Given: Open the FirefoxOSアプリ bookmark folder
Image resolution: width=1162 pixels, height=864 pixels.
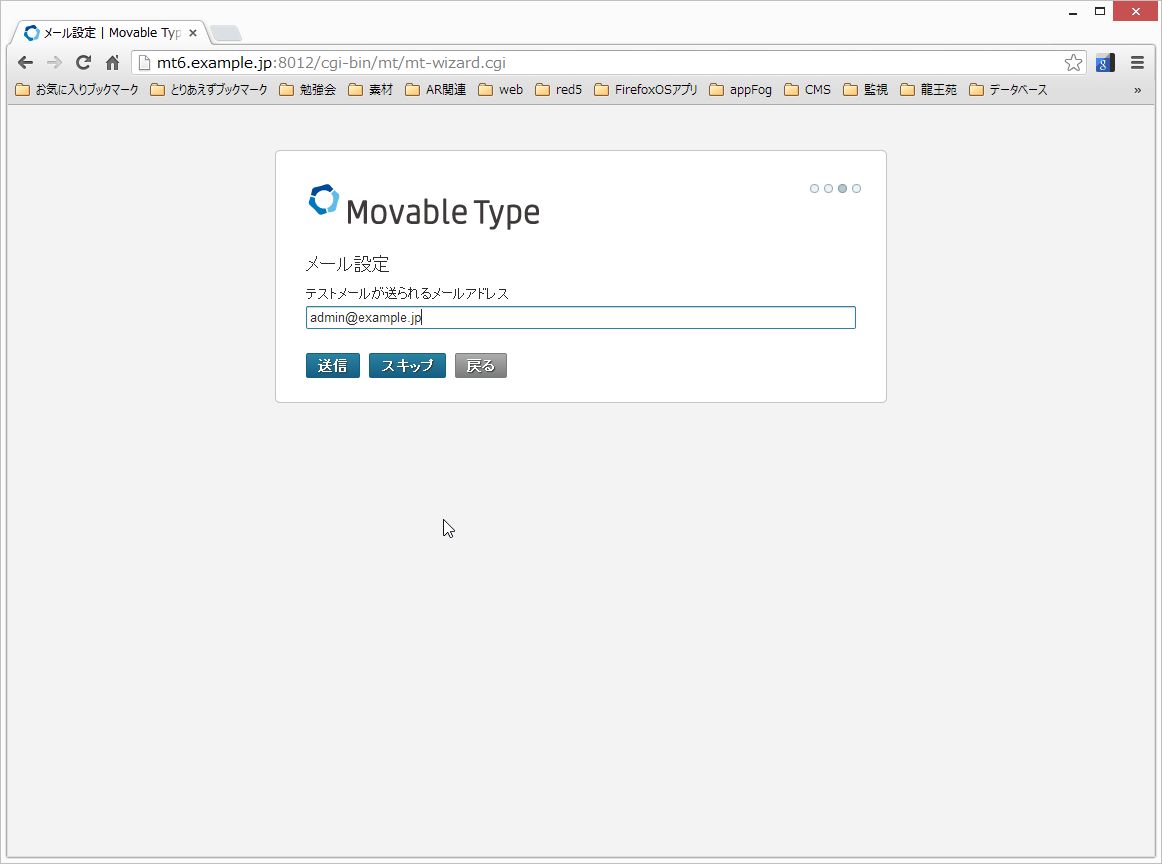Looking at the screenshot, I should [646, 90].
